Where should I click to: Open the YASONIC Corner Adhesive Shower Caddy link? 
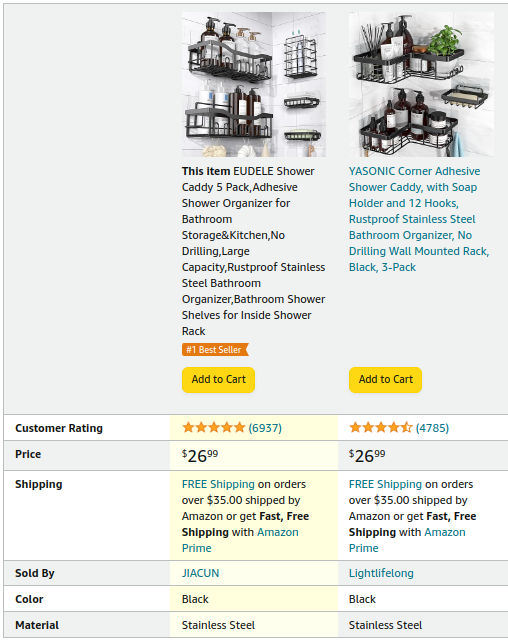[x=419, y=219]
